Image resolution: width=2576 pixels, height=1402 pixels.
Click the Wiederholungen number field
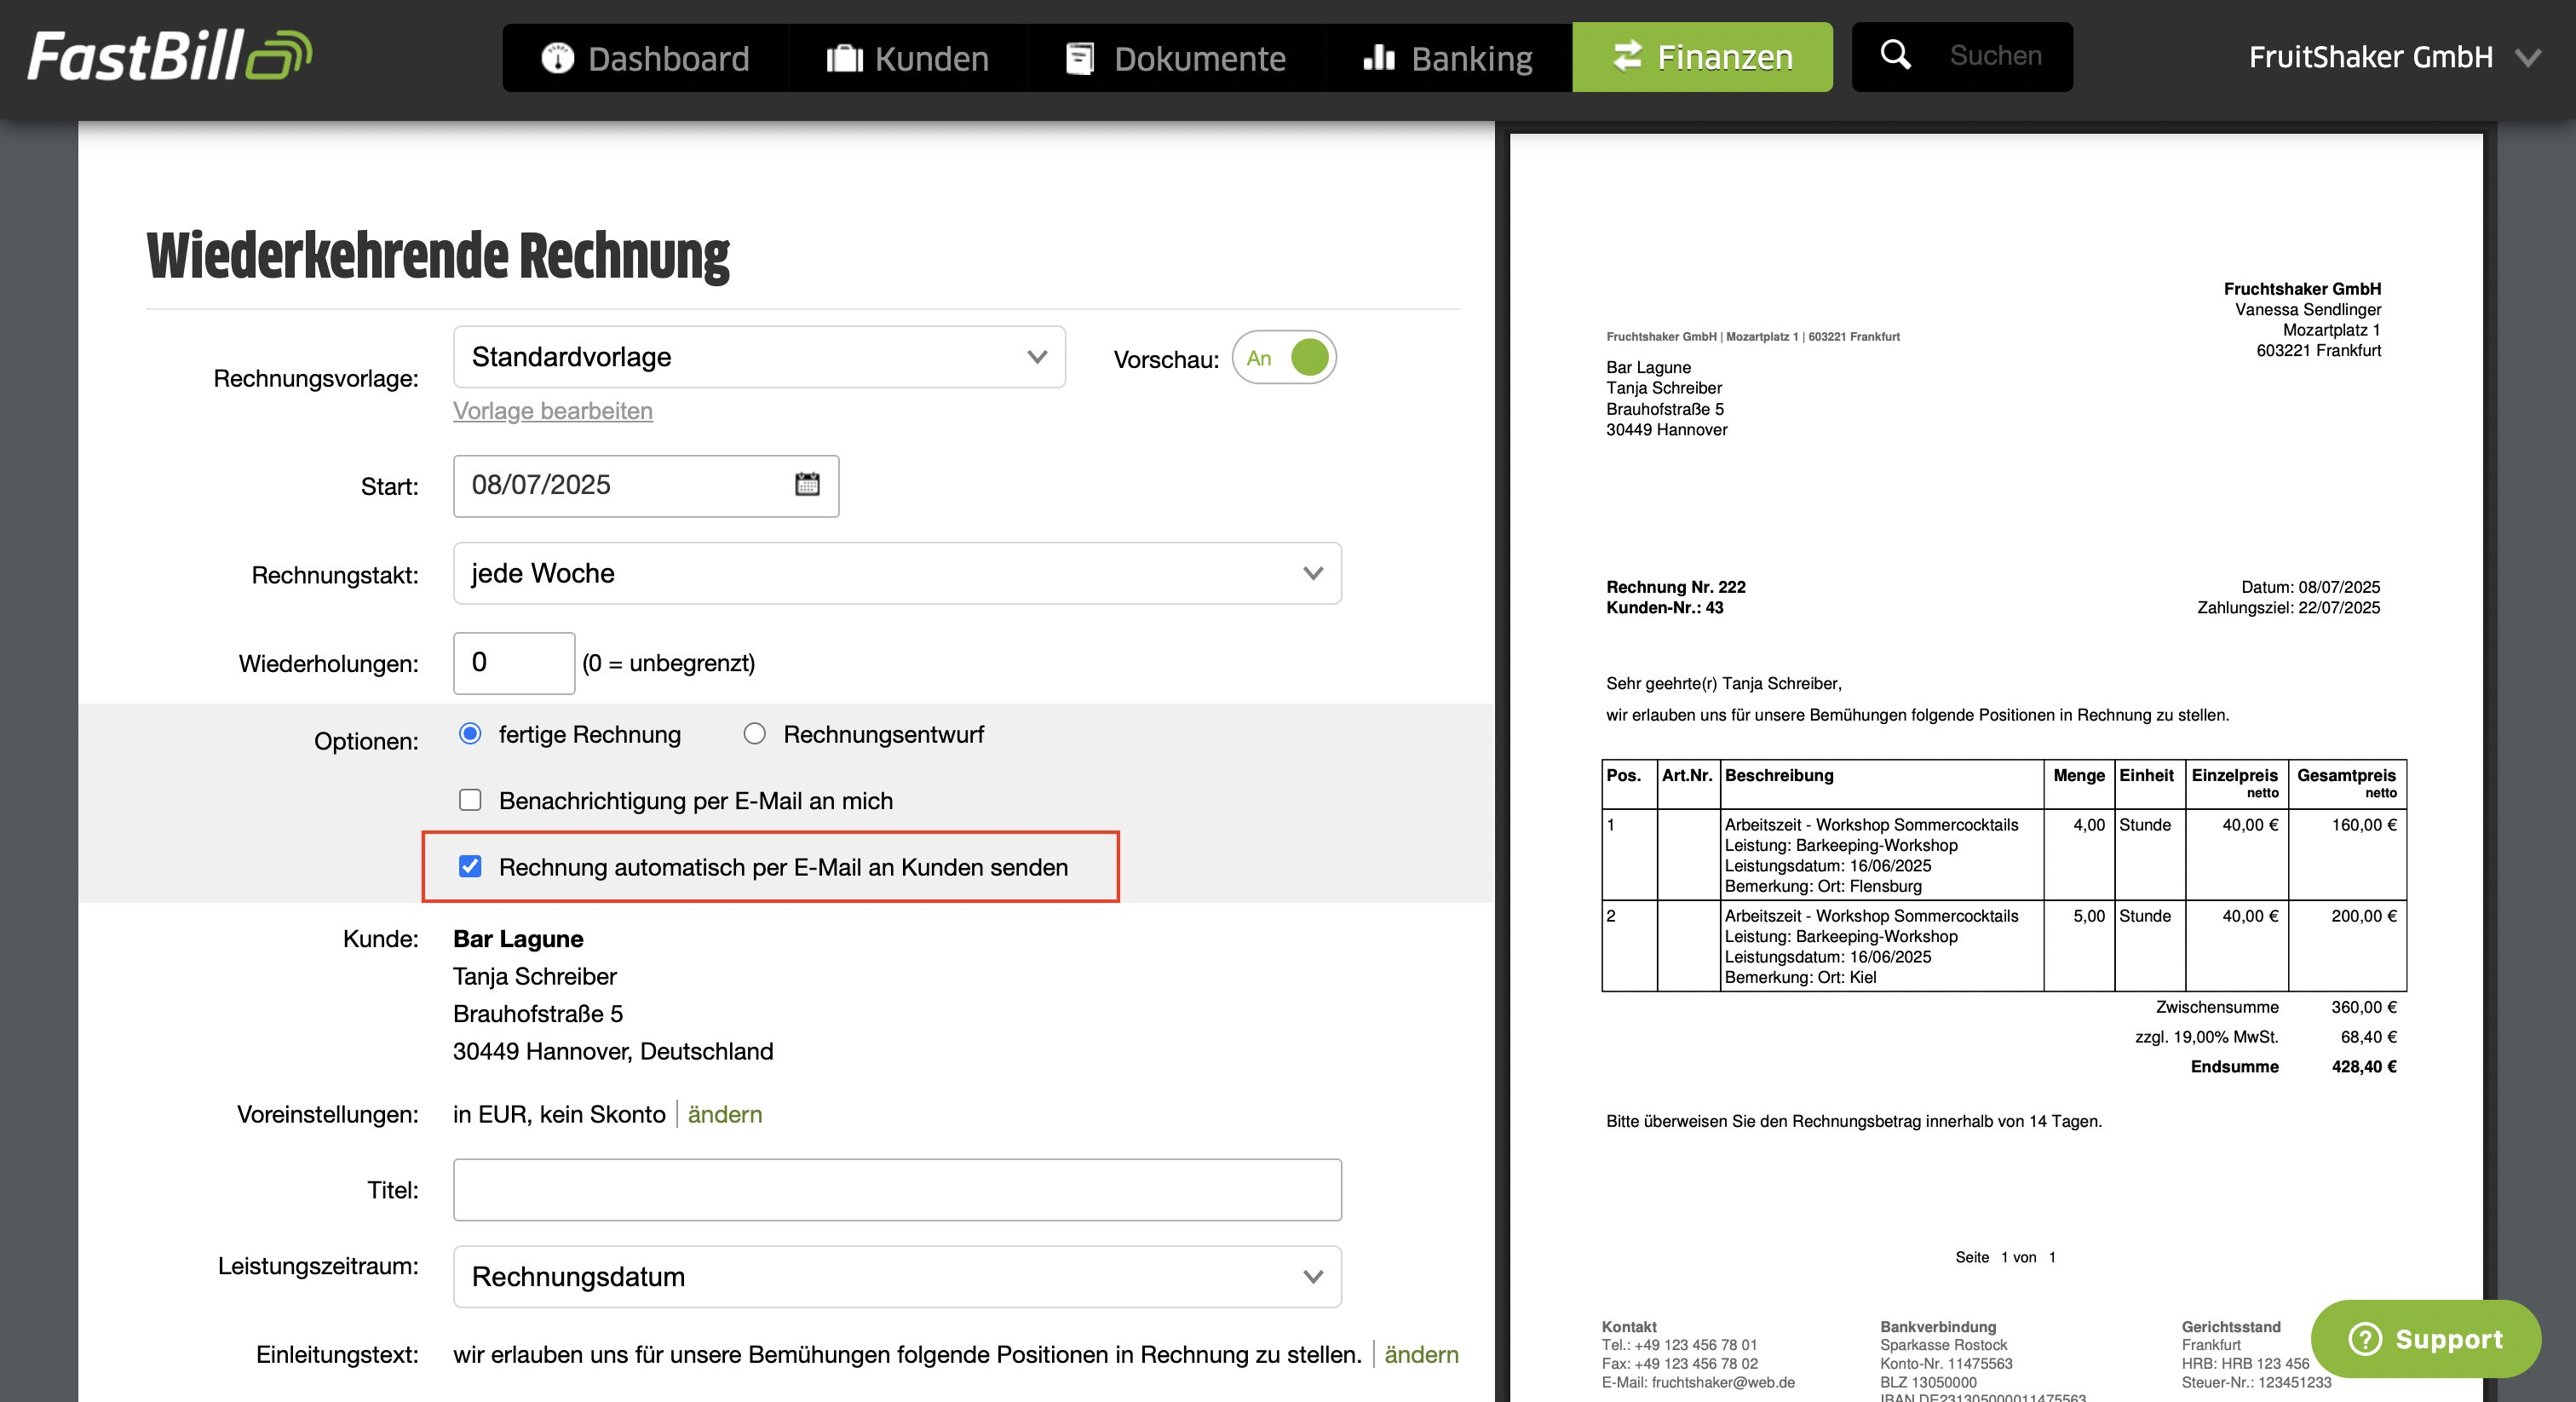(x=514, y=662)
